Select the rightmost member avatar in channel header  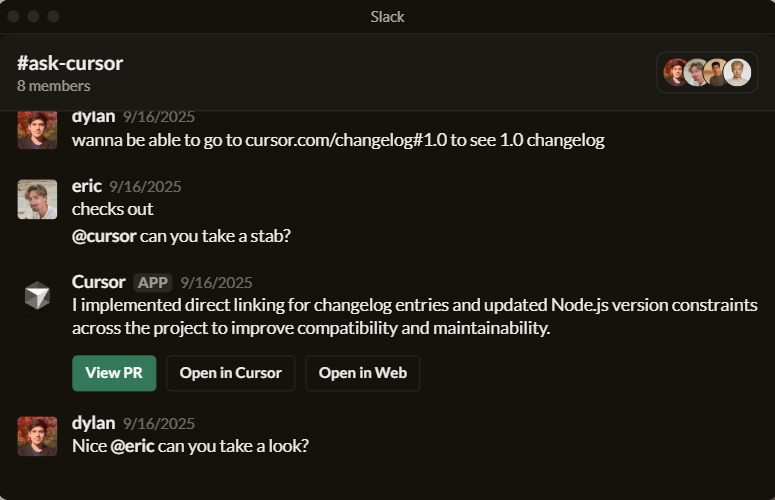(x=737, y=72)
